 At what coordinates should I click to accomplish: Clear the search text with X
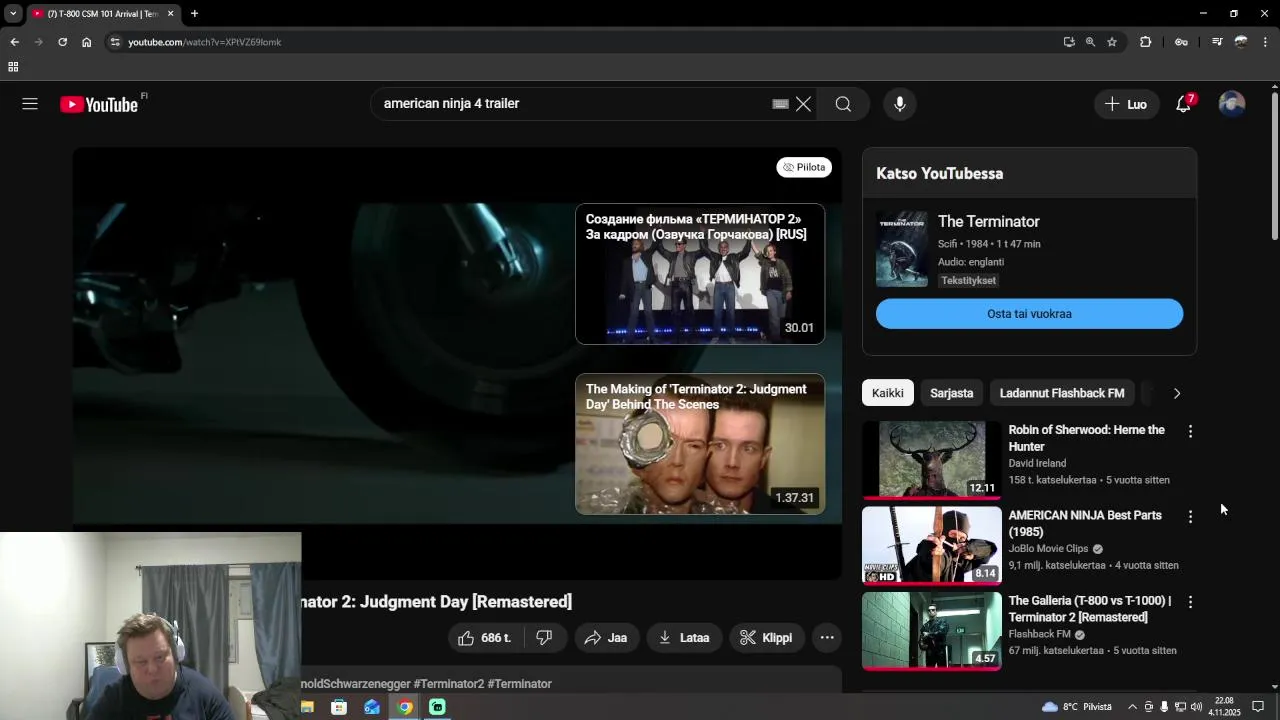(803, 104)
